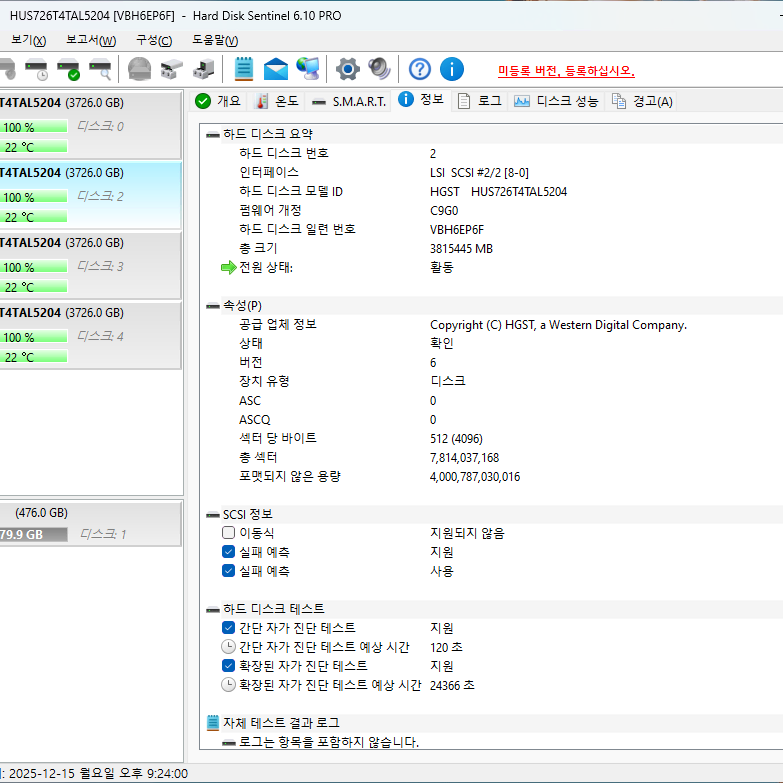Image resolution: width=783 pixels, height=783 pixels.
Task: Collapse 자체 테스트 결과 로그 section
Action: 281,723
